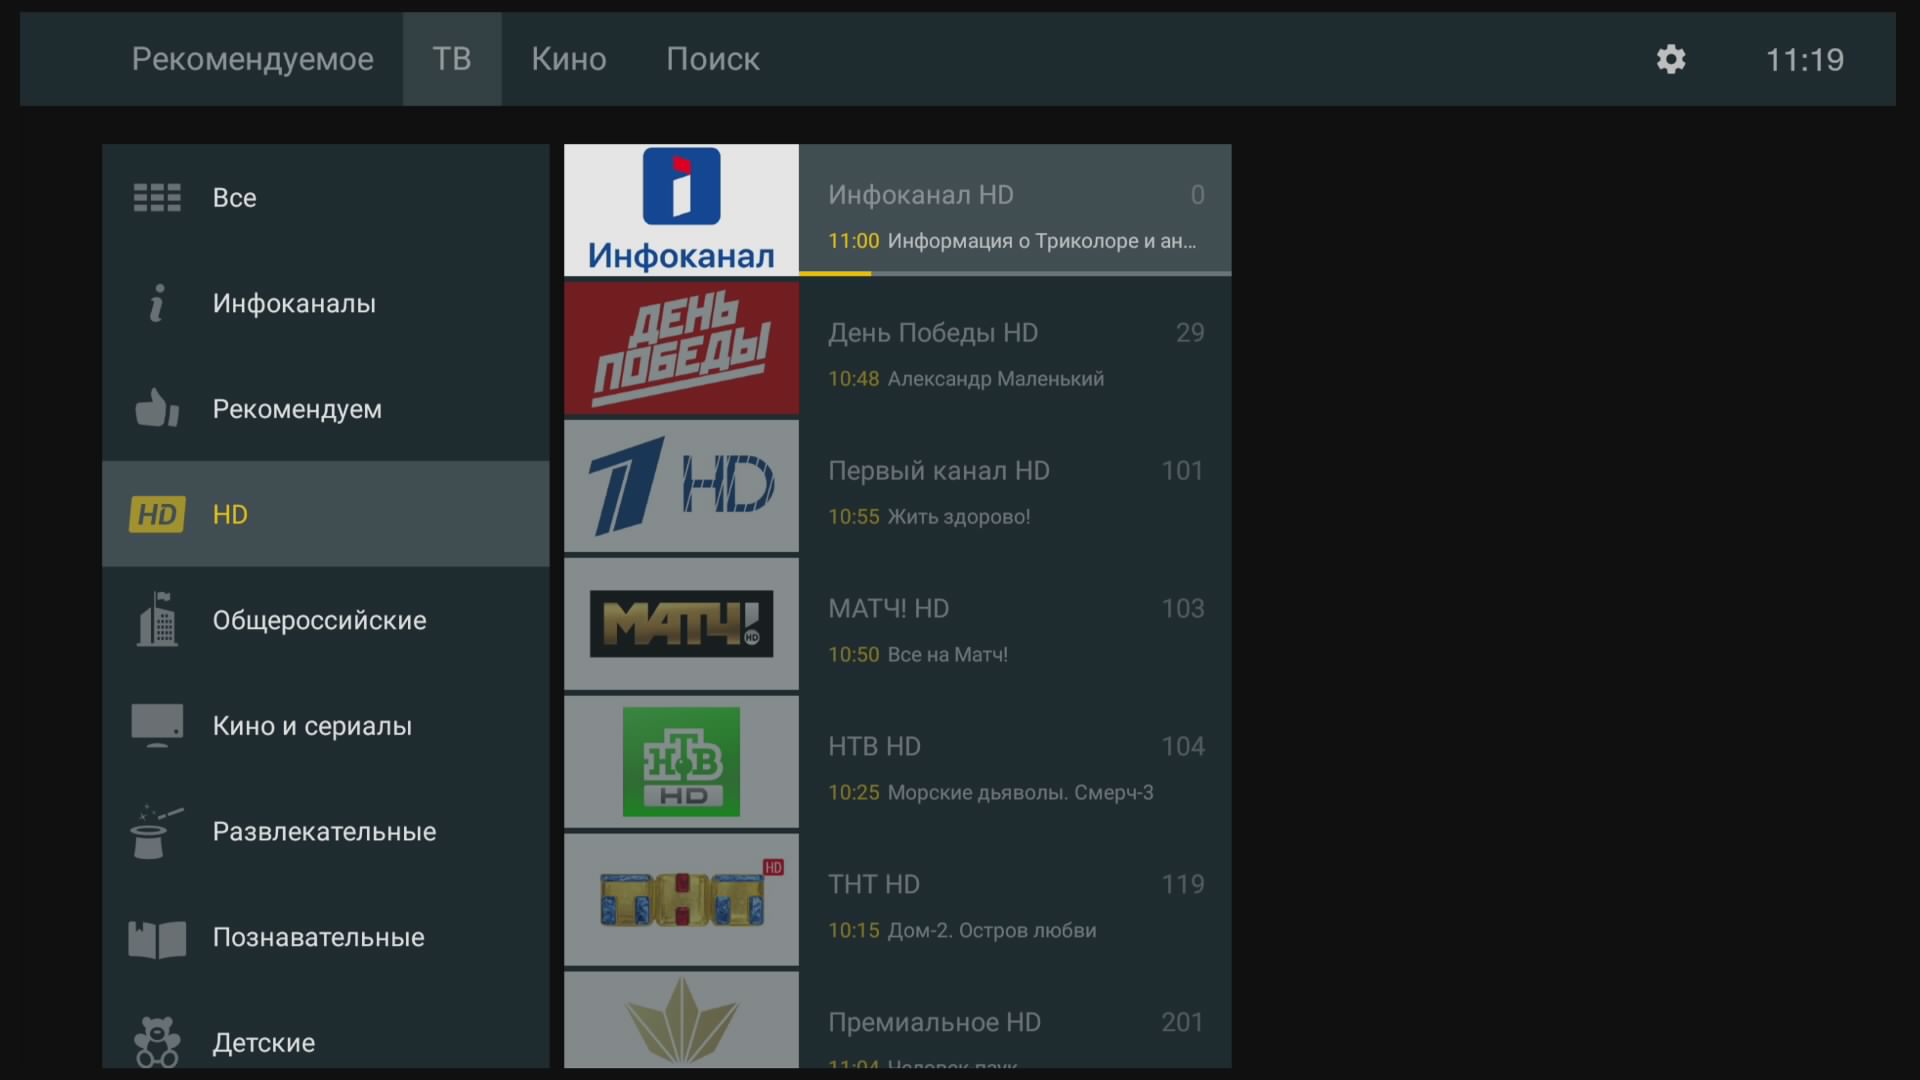
Task: Click channel number 201
Action: (x=1182, y=1023)
